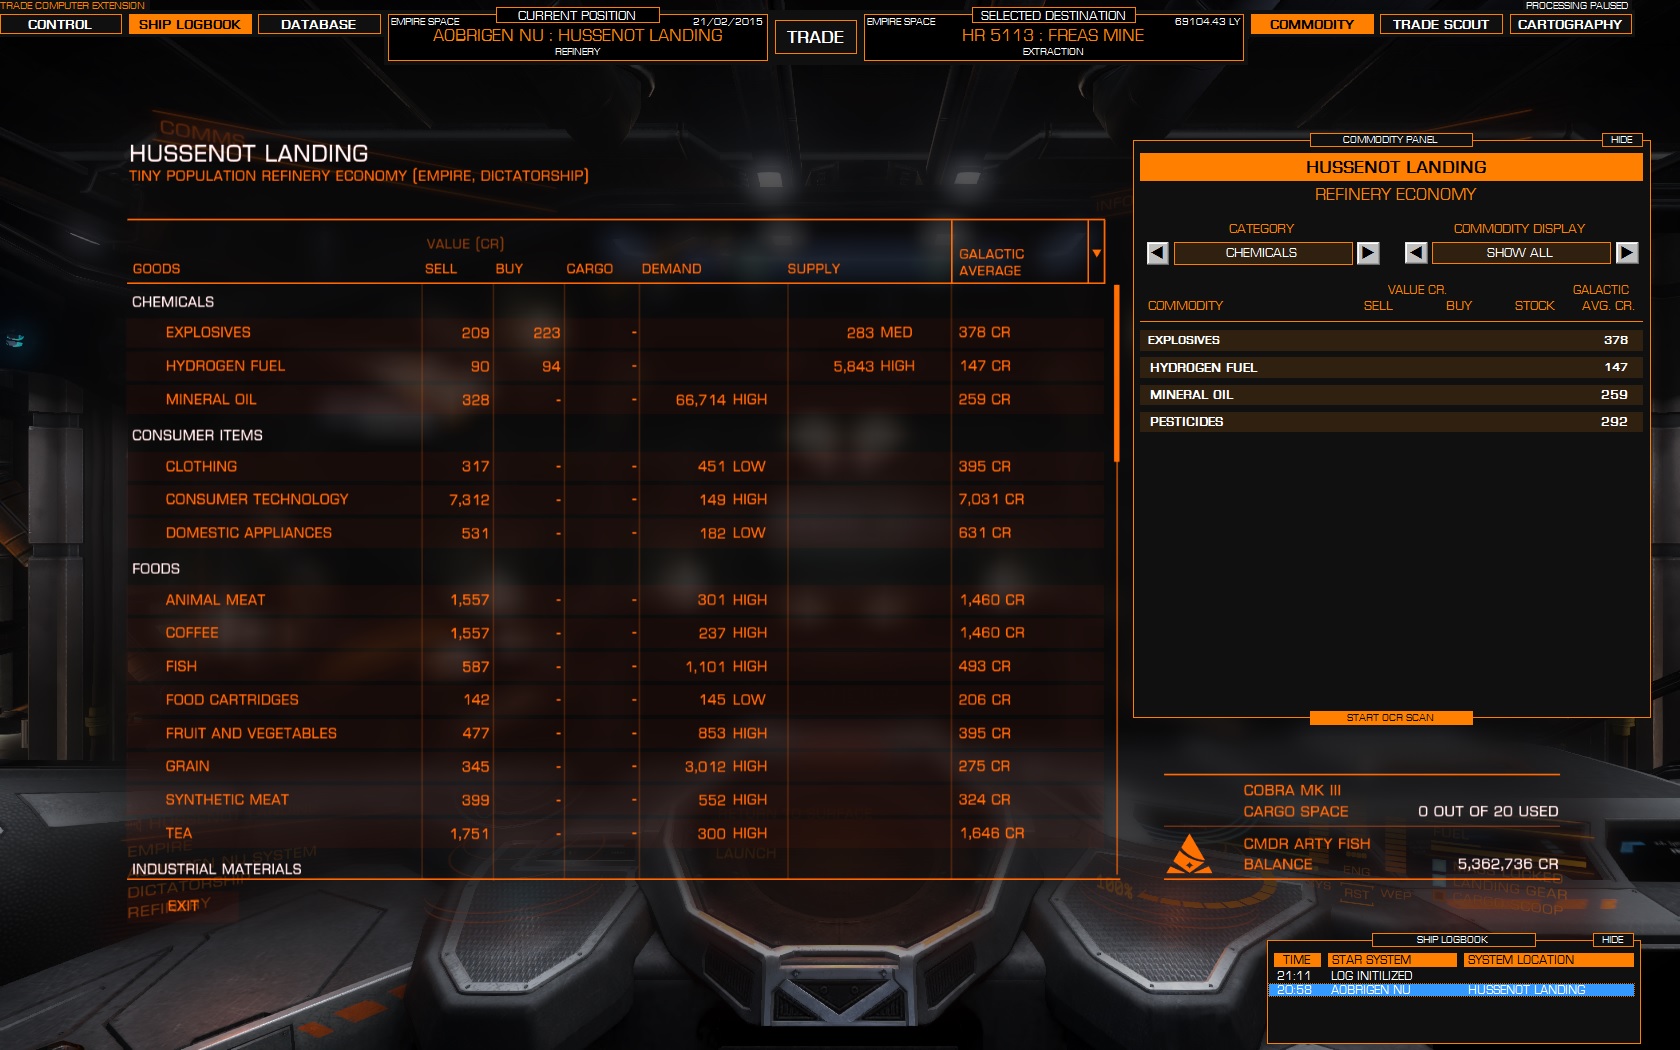This screenshot has height=1050, width=1680.
Task: Click the Industrial Materials group header
Action: 217,869
